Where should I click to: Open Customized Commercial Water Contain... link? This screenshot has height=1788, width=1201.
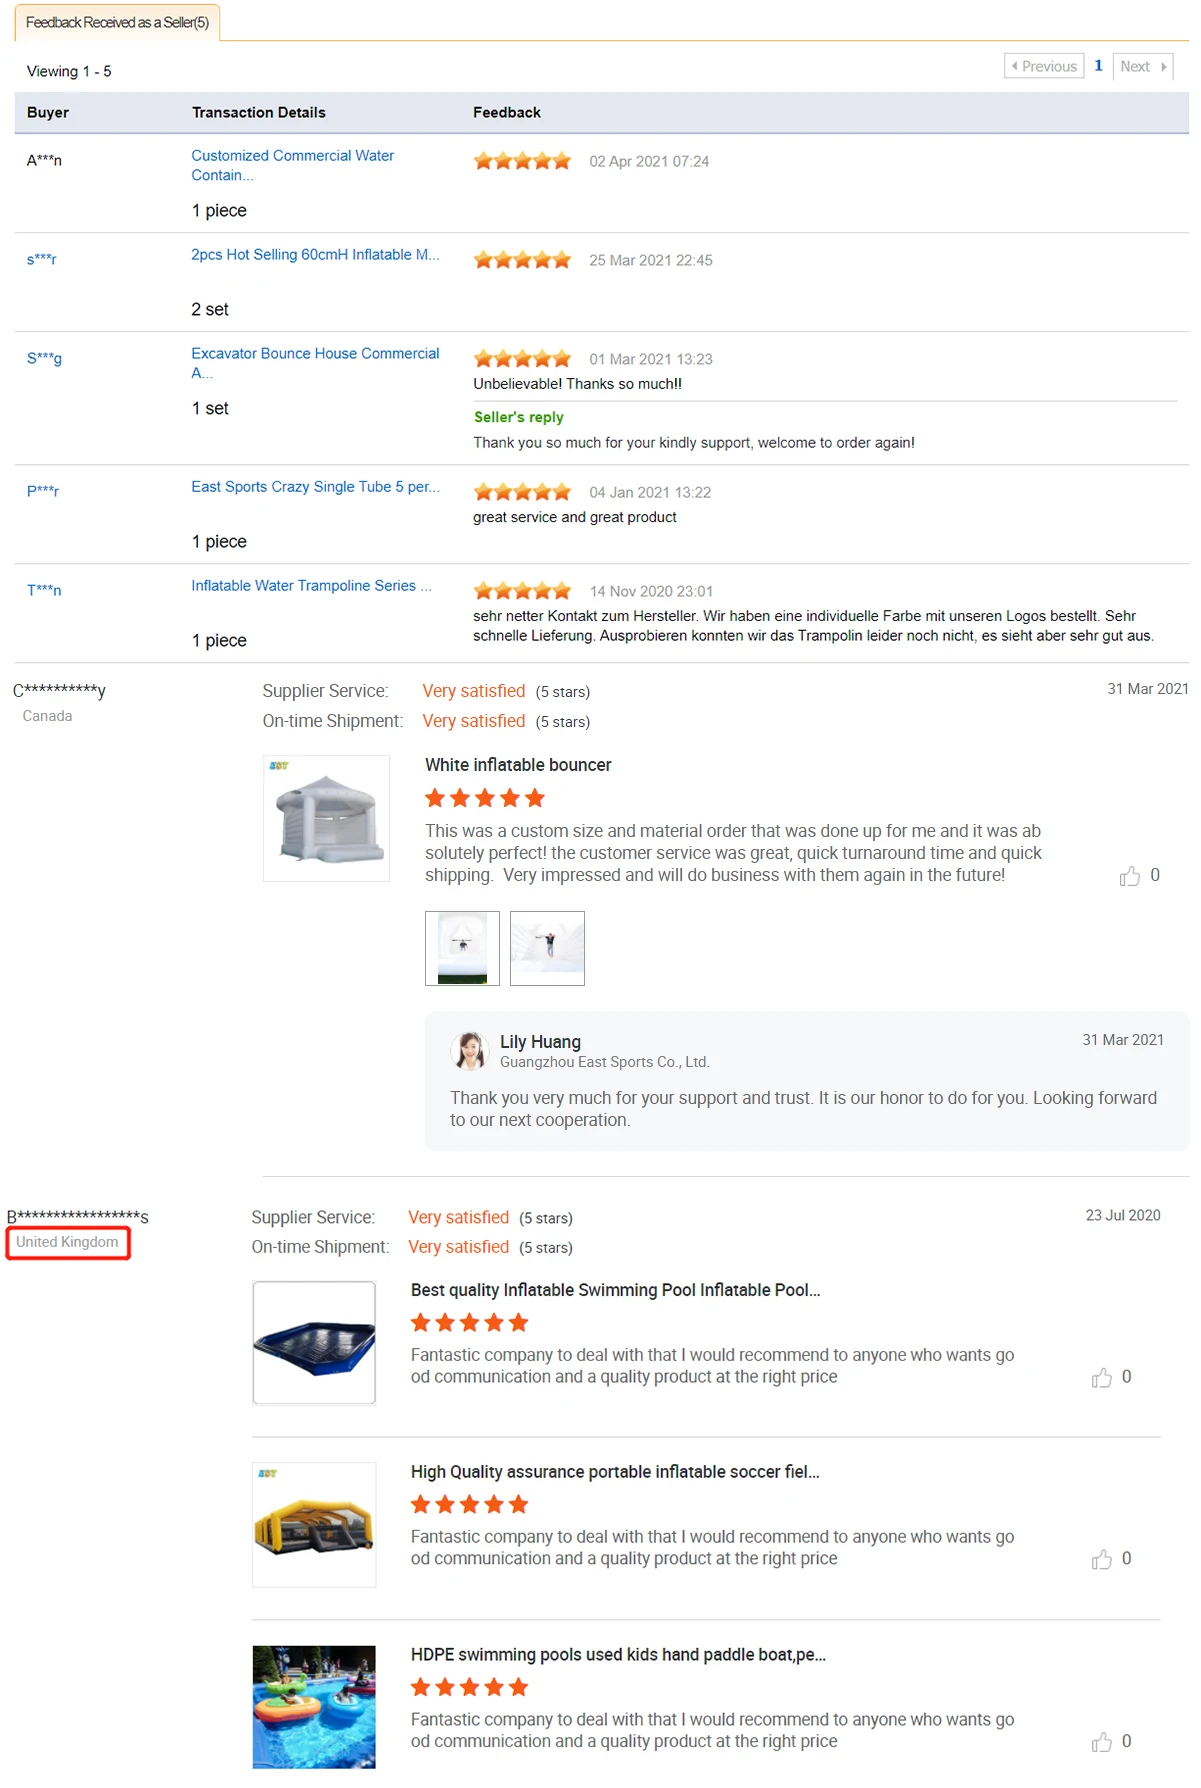coord(292,165)
